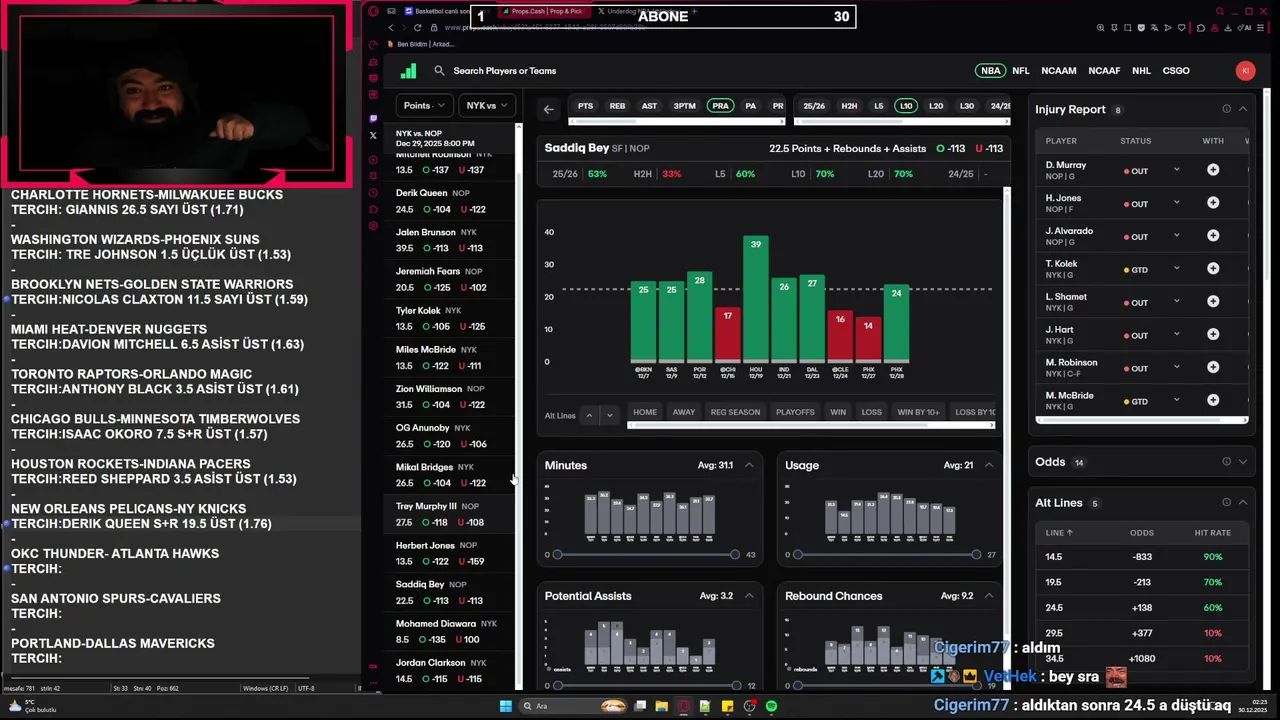
Task: Expand D. Murray injury status row chevron
Action: (1176, 170)
